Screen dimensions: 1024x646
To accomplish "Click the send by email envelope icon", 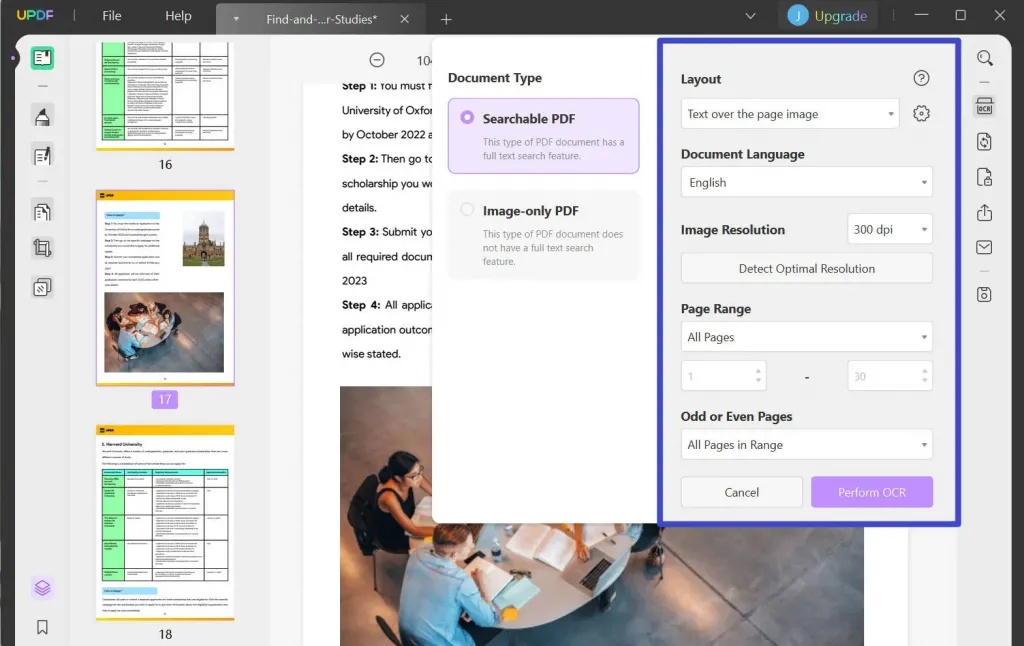I will point(984,248).
